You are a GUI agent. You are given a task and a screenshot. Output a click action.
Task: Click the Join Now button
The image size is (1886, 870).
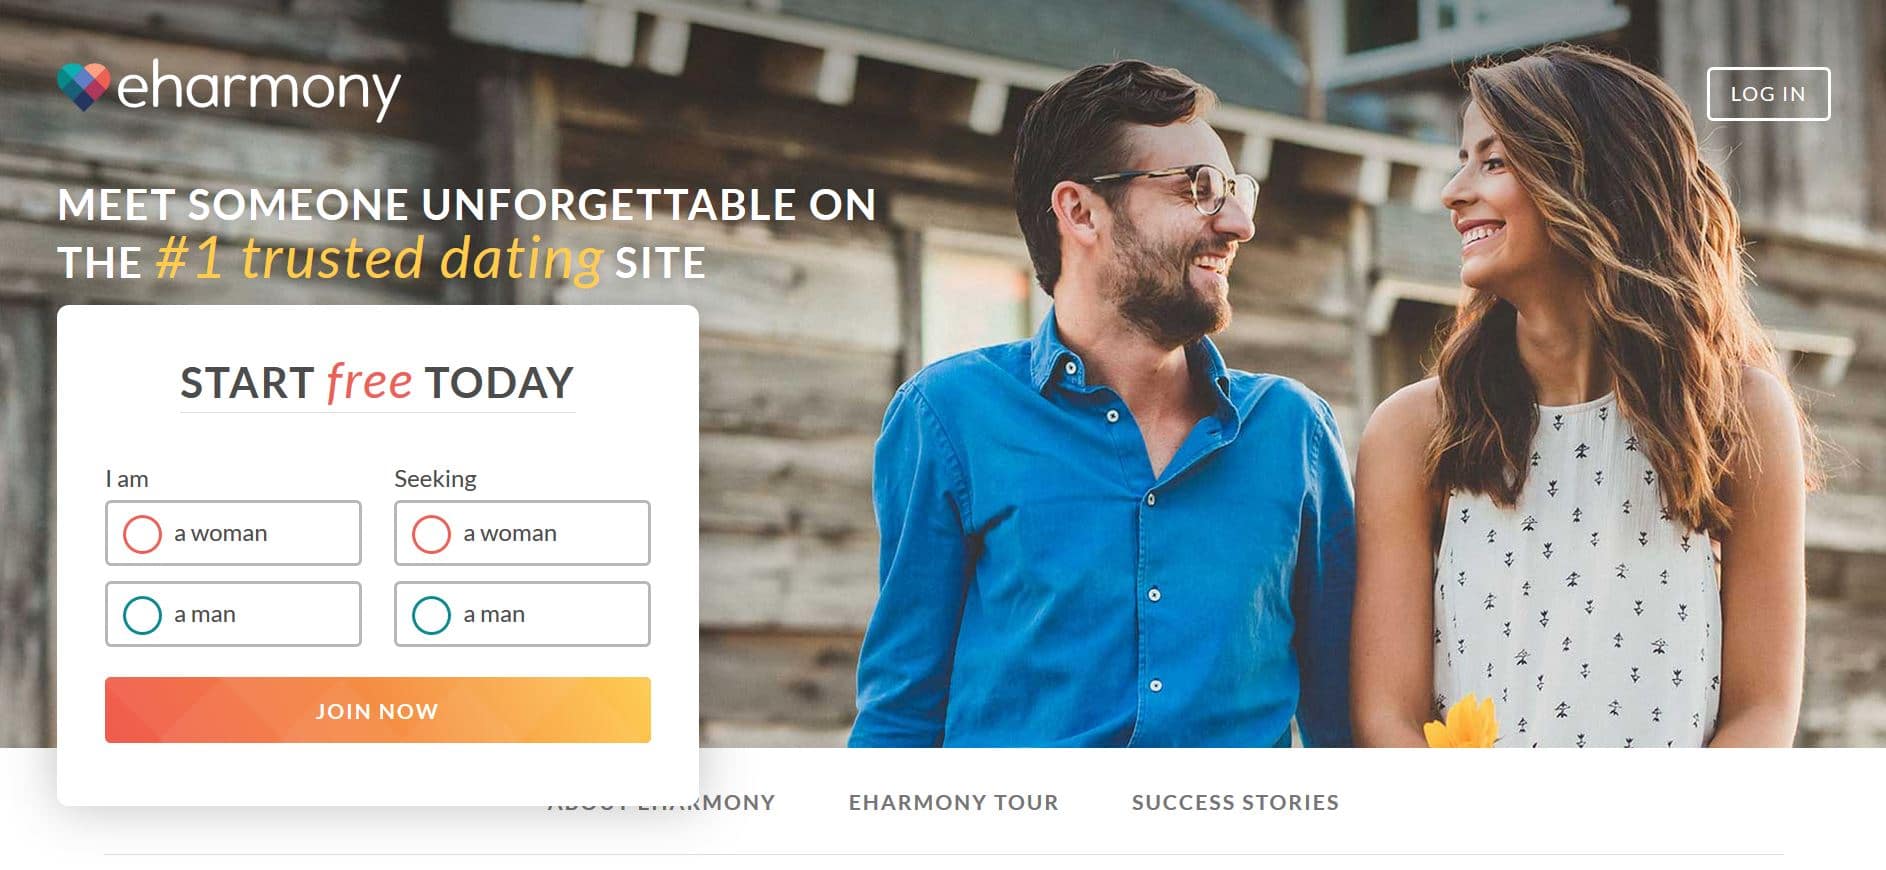coord(378,710)
